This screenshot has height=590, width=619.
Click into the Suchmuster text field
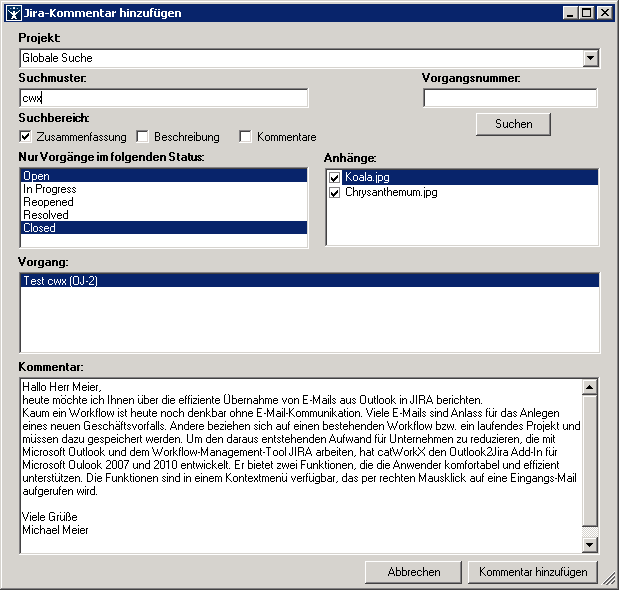163,98
